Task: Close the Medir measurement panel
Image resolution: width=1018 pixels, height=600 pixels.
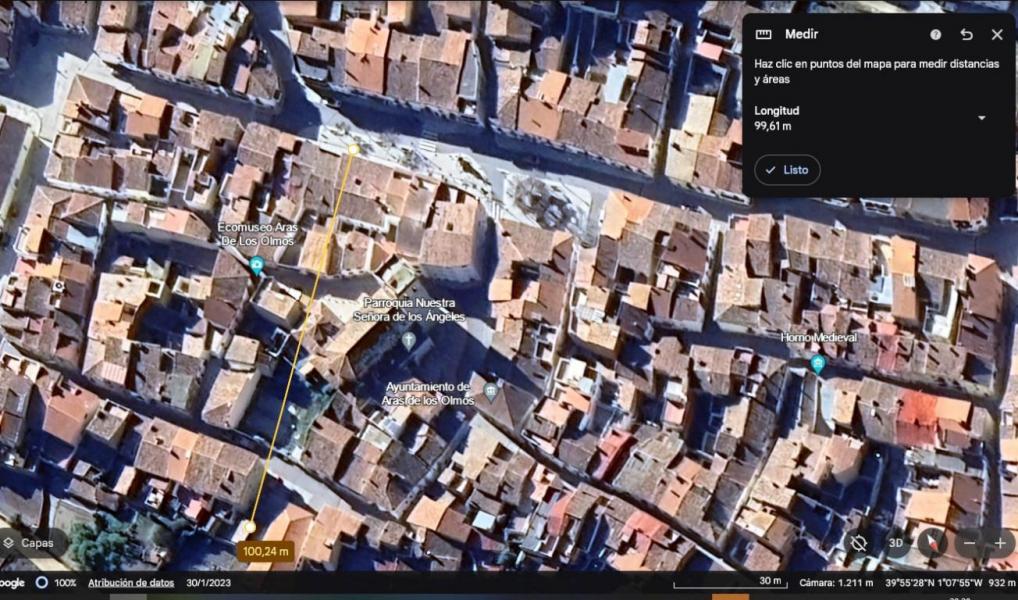Action: click(996, 34)
